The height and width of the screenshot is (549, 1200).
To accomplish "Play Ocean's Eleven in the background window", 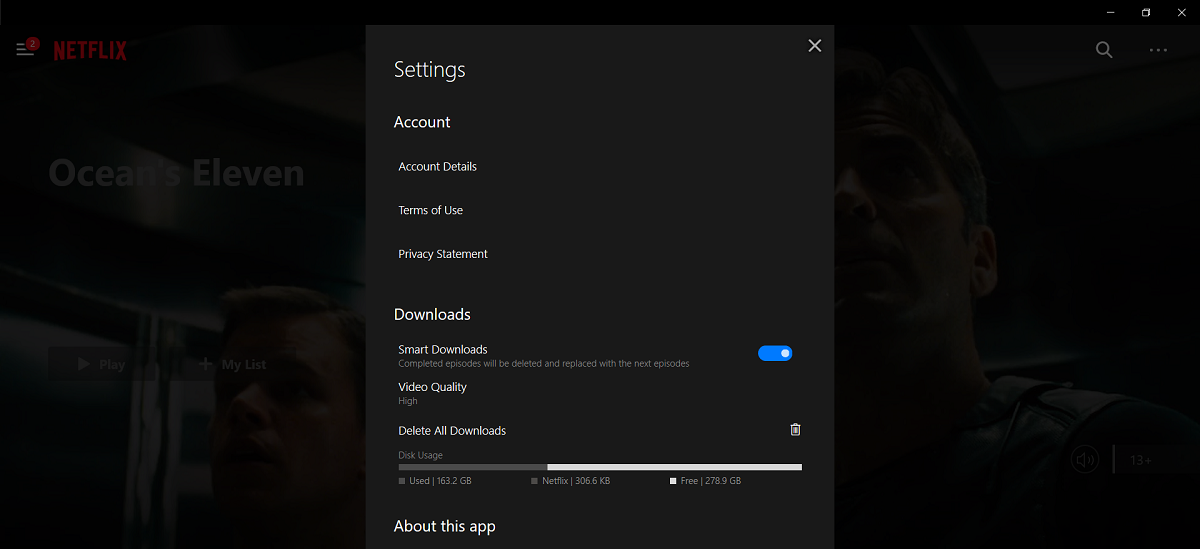I will [x=102, y=365].
